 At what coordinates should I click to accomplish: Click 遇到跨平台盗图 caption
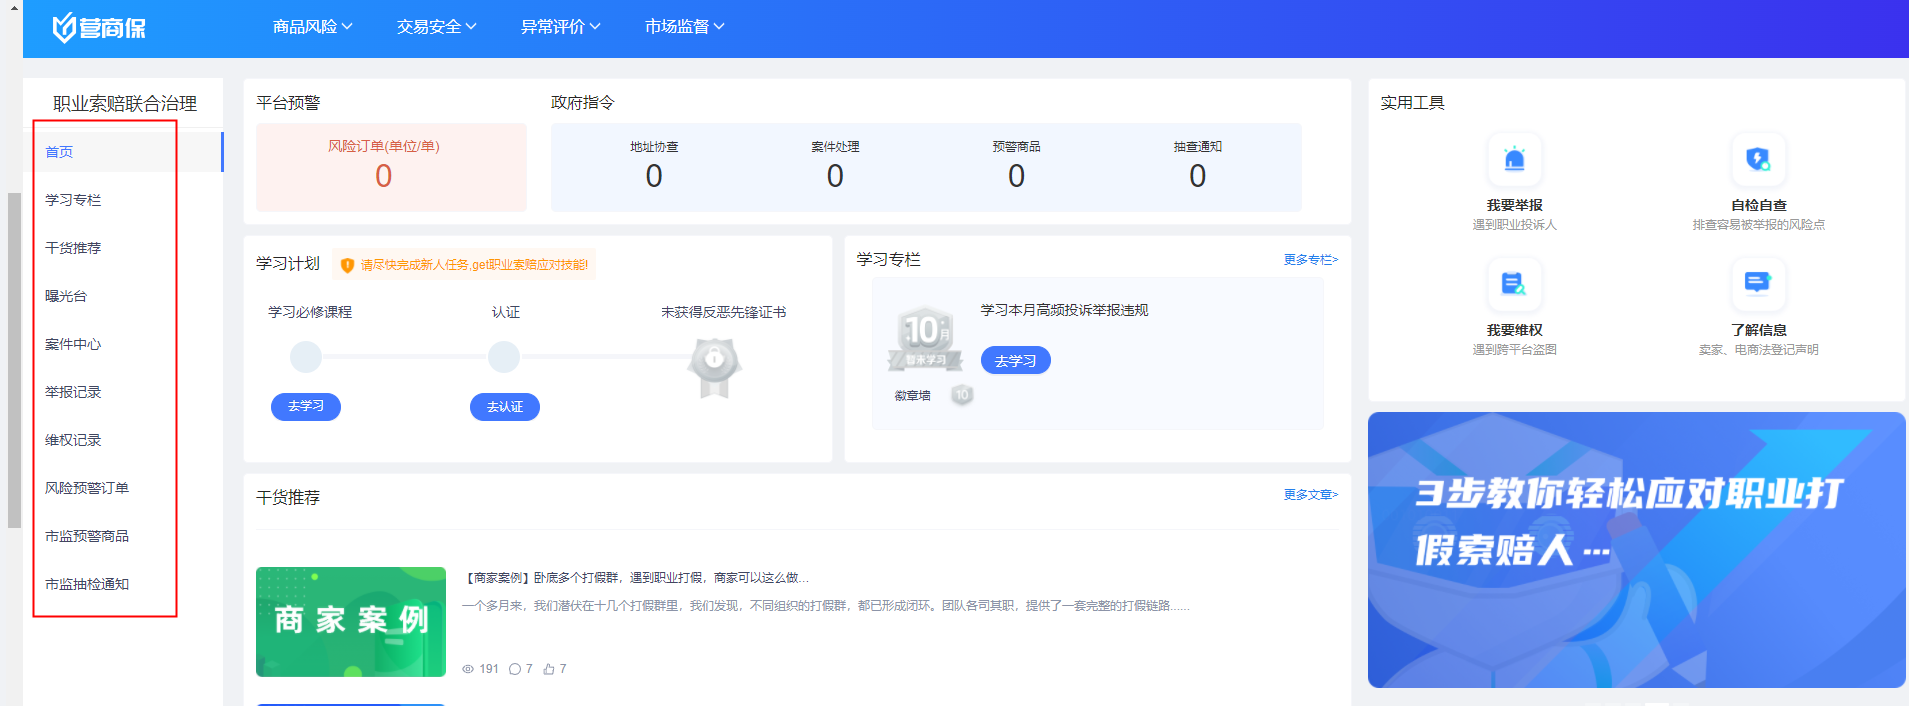click(x=1514, y=350)
